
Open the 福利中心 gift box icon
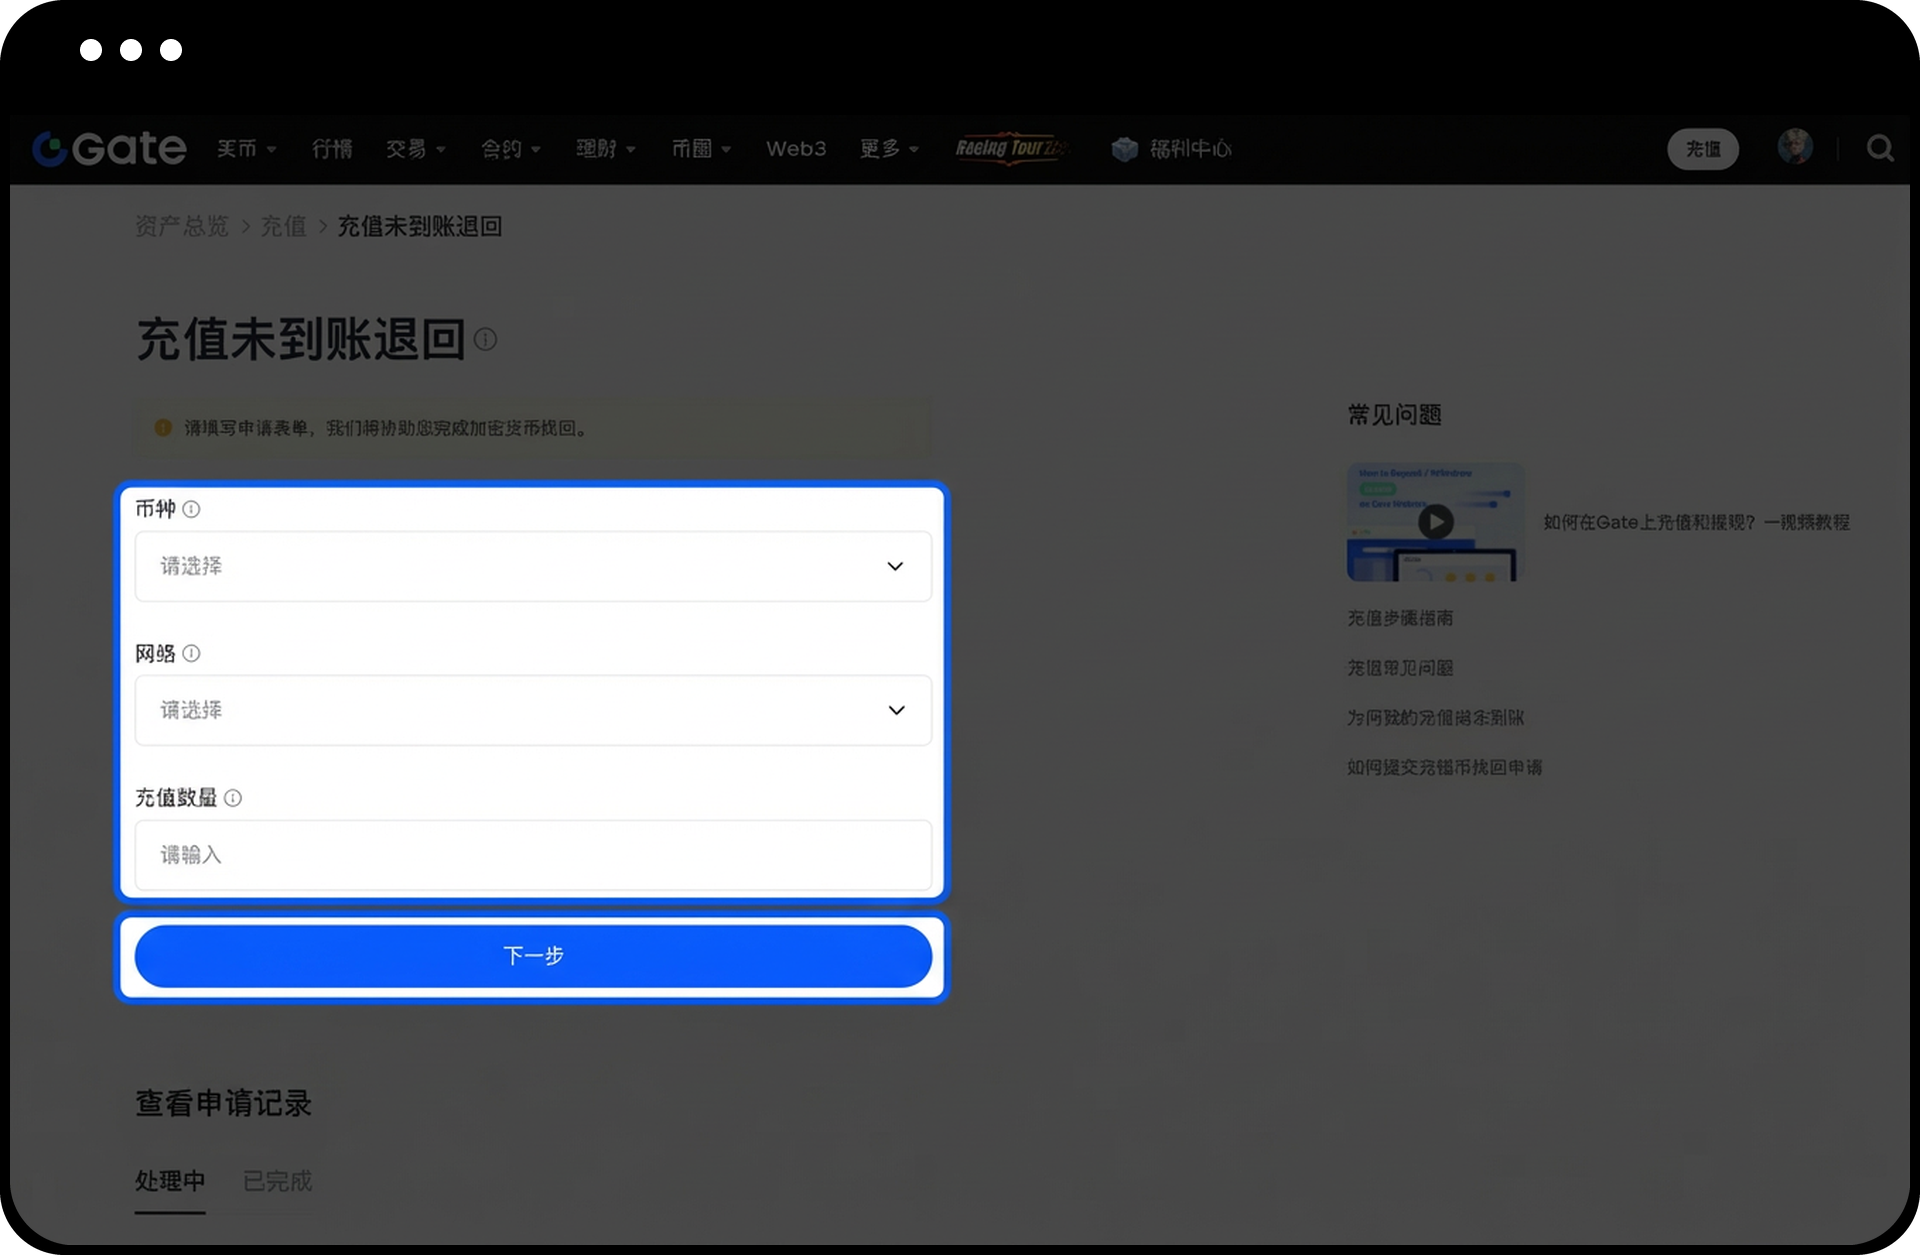1124,149
